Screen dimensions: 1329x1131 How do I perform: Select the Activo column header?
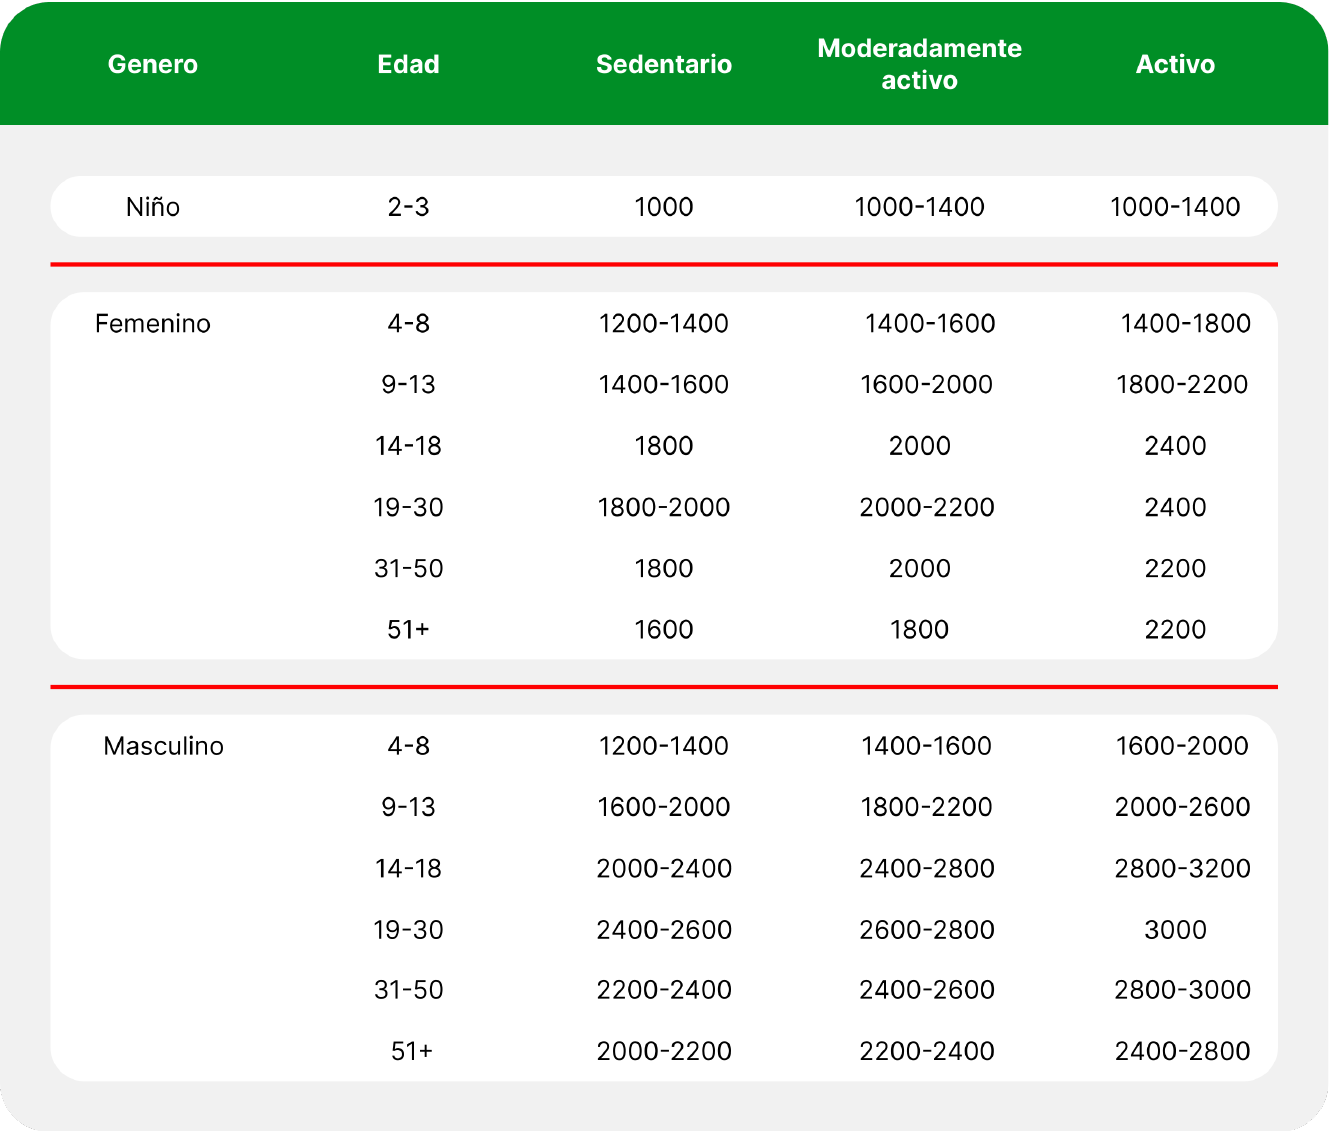[x=1175, y=64]
